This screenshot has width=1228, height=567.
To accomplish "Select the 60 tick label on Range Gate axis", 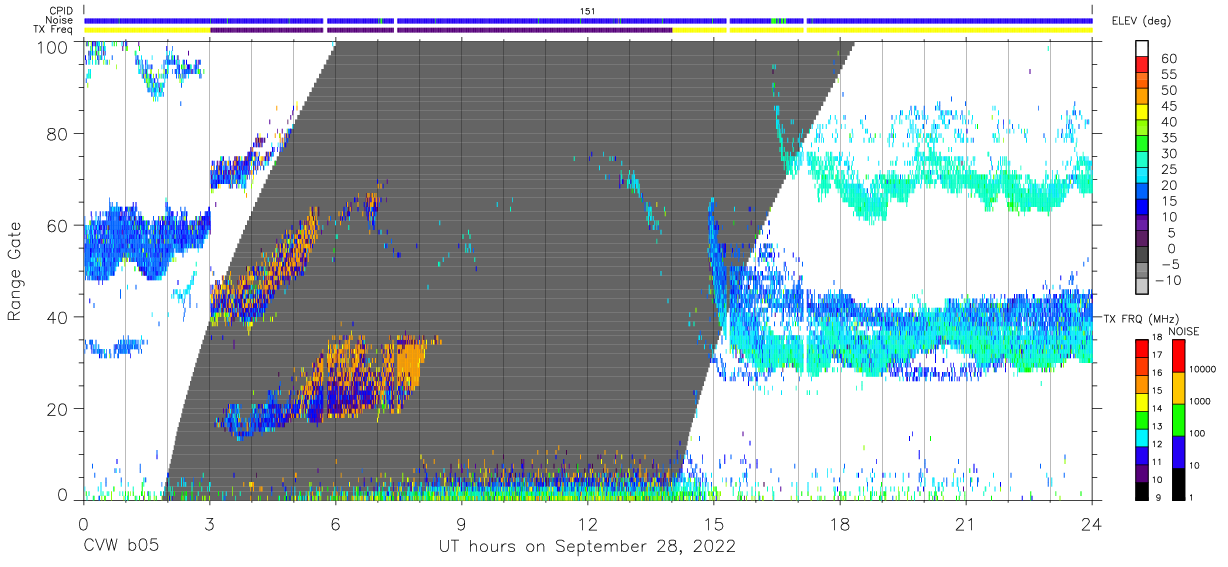I will point(58,225).
